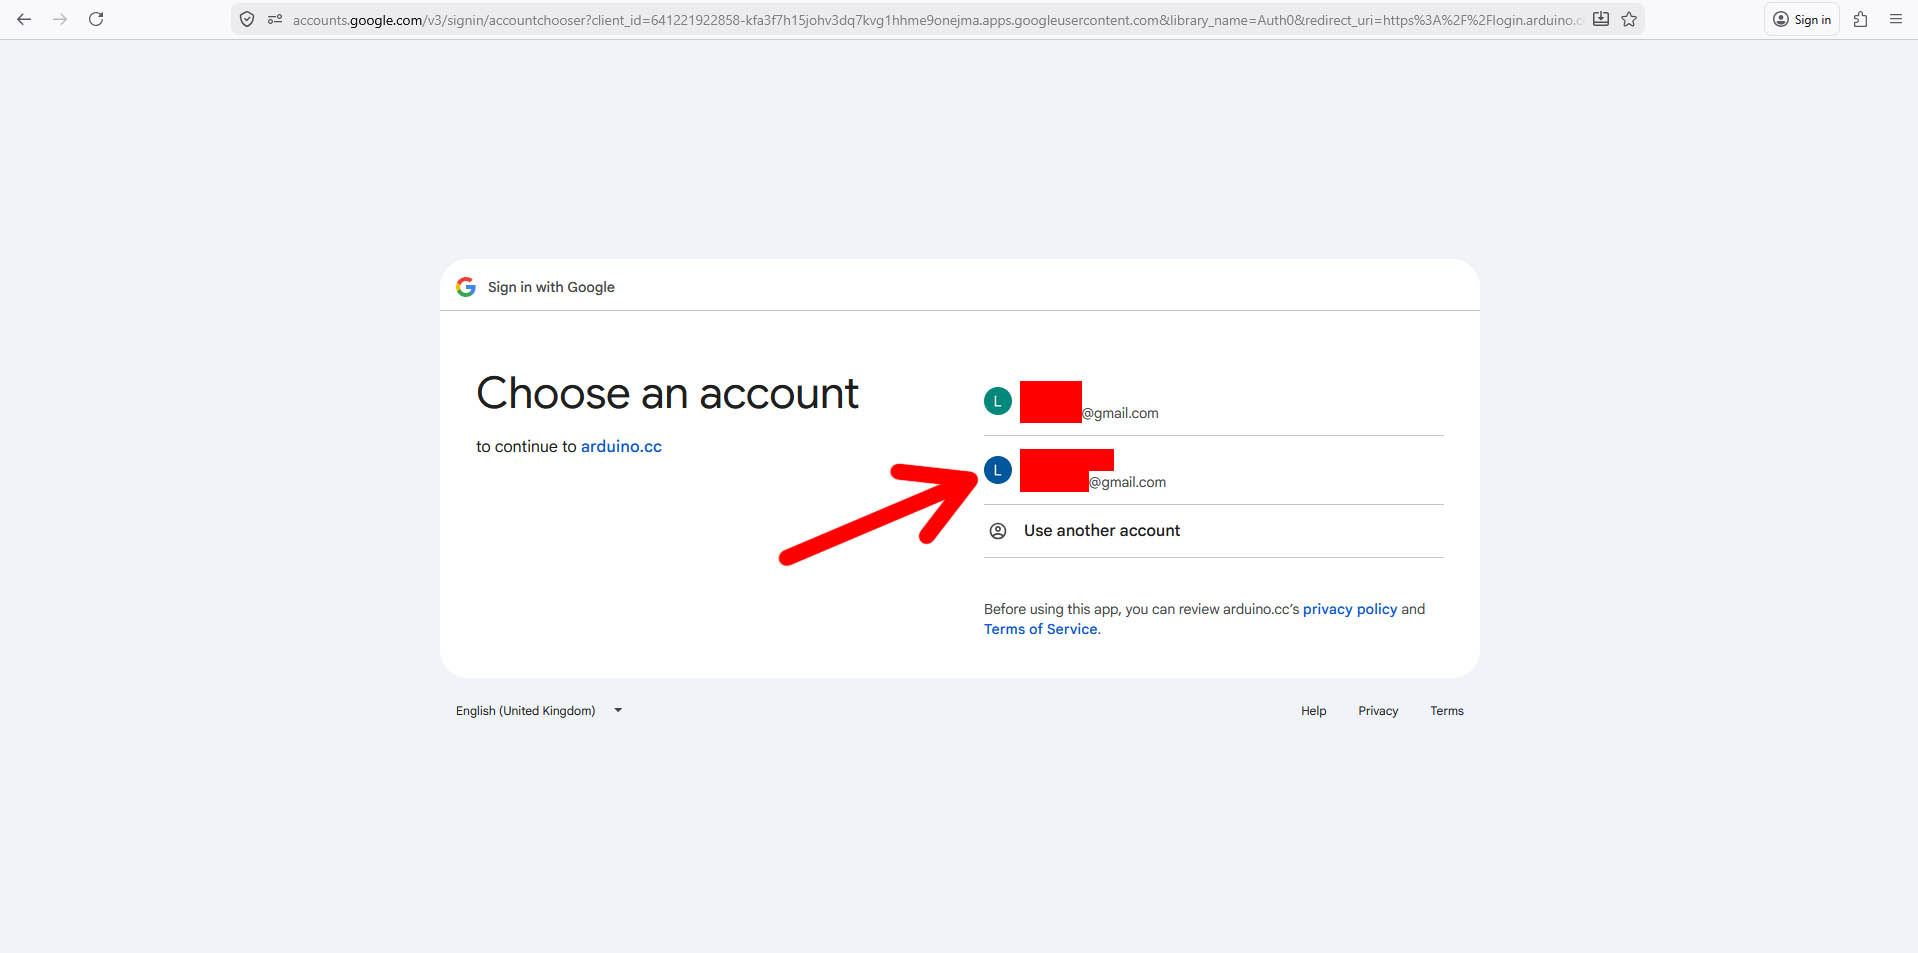
Task: Bookmark this page with the star icon
Action: pos(1629,19)
